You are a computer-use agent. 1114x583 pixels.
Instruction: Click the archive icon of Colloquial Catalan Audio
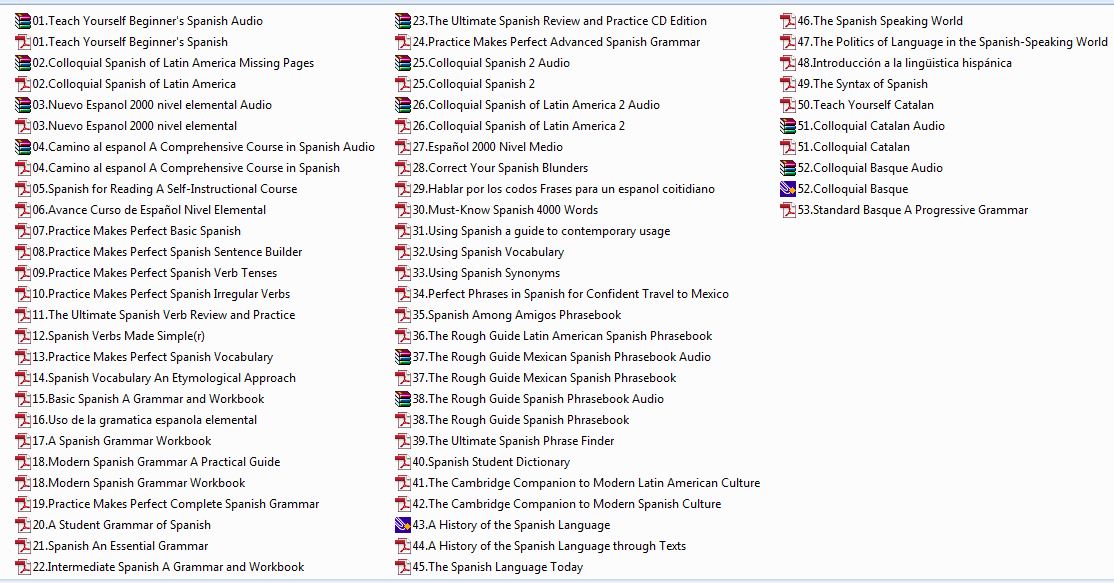[x=788, y=126]
